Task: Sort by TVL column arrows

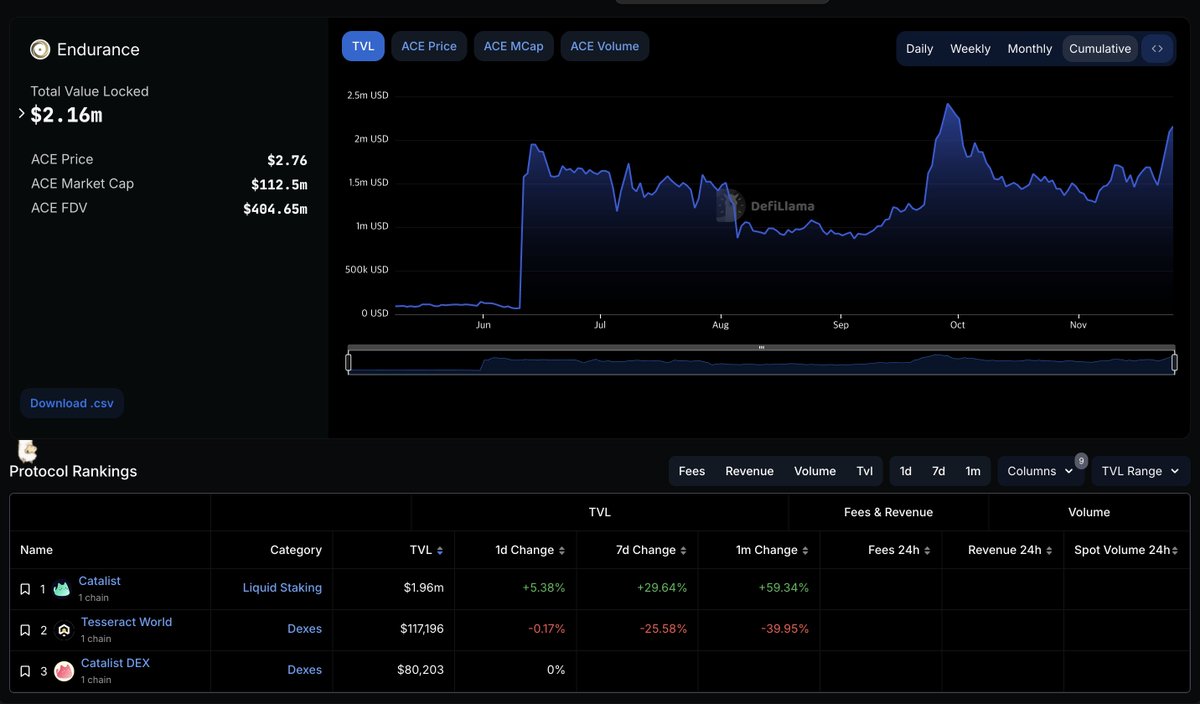Action: pos(440,550)
